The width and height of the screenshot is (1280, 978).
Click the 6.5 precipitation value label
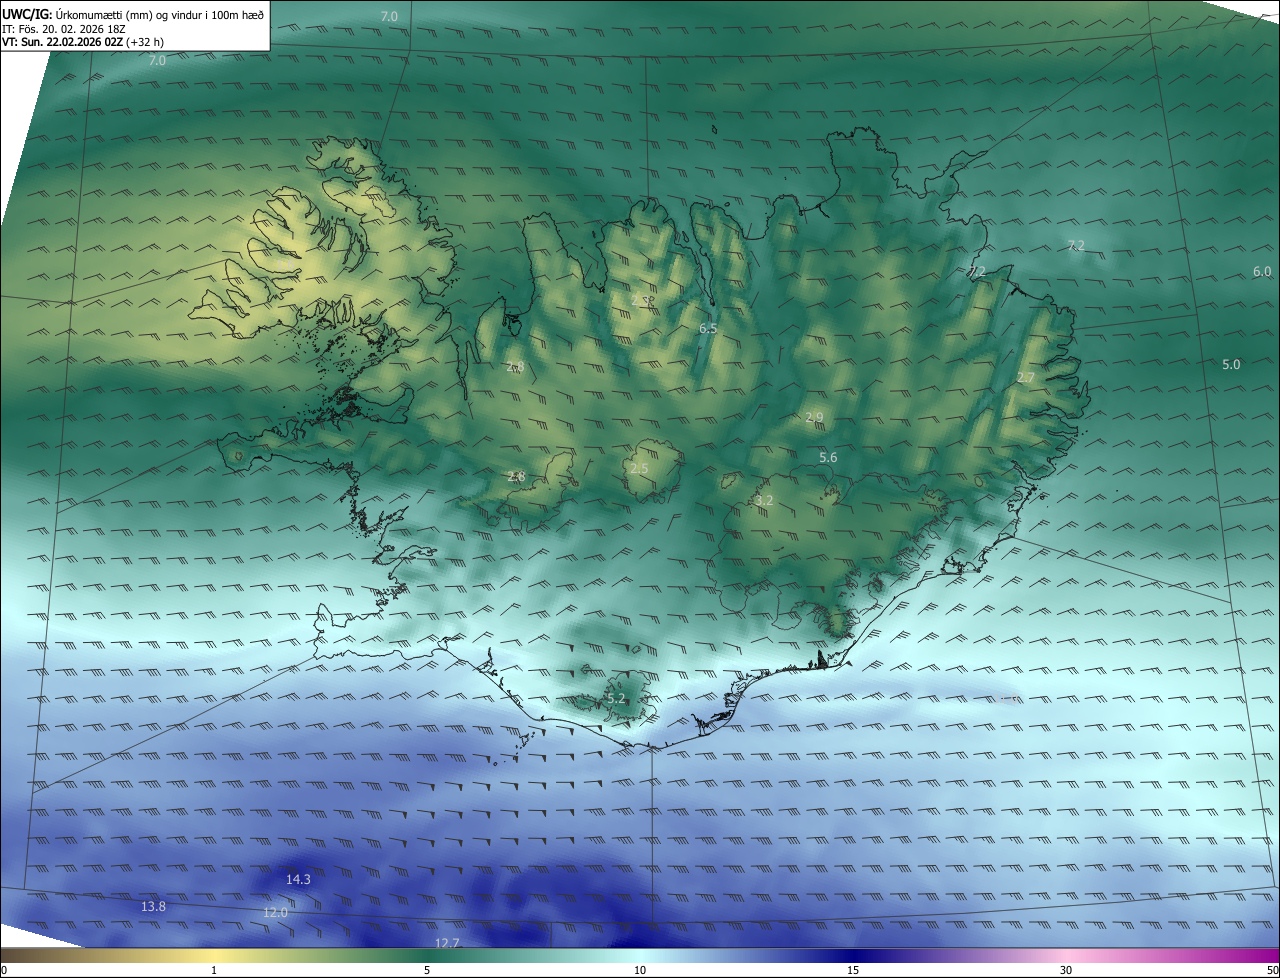708,328
